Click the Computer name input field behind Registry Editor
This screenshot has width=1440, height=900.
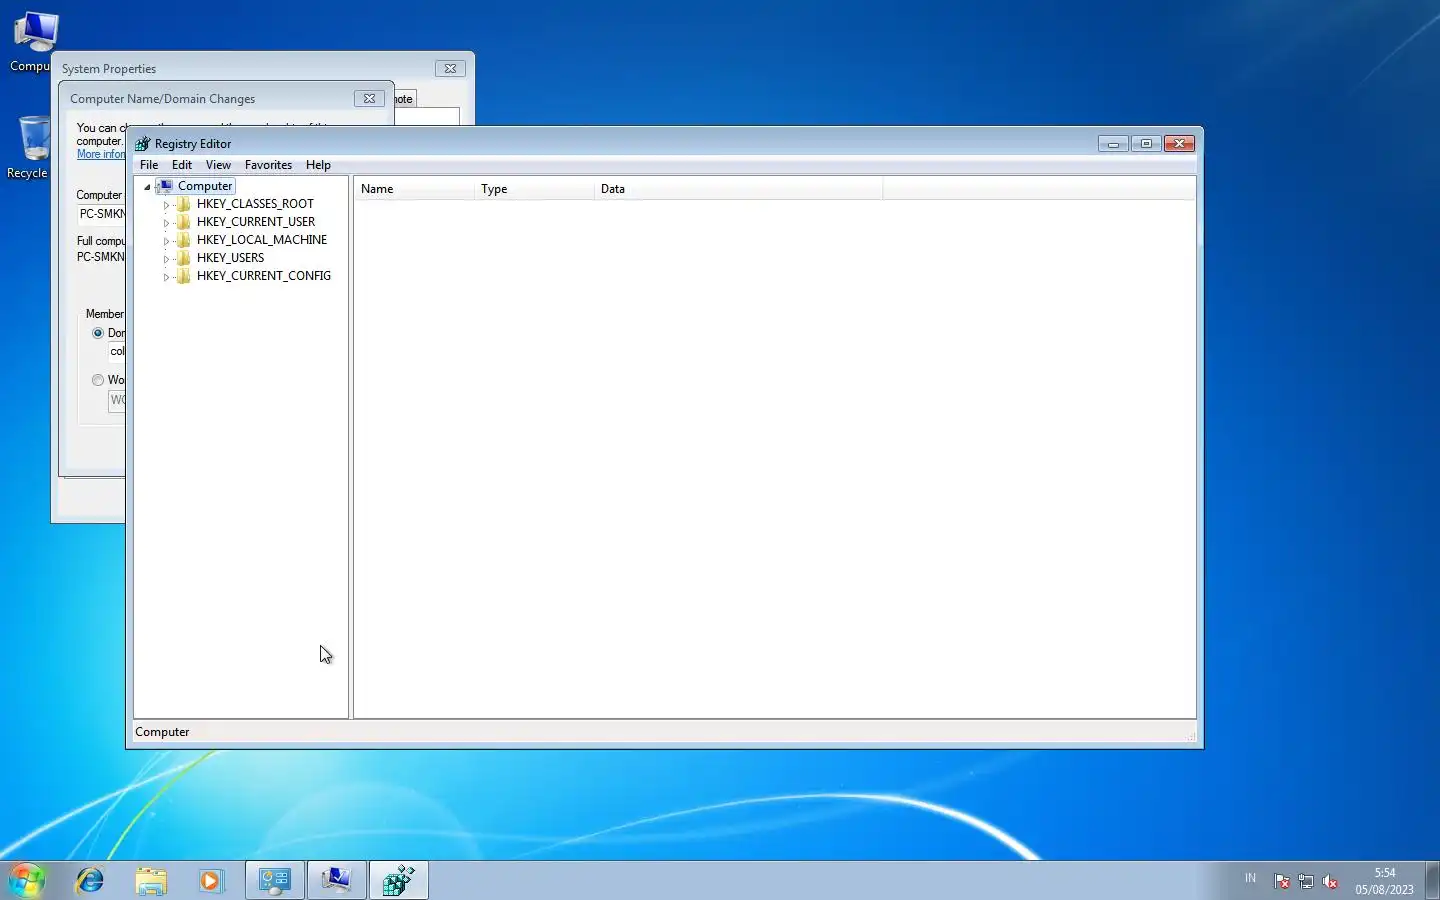(102, 214)
